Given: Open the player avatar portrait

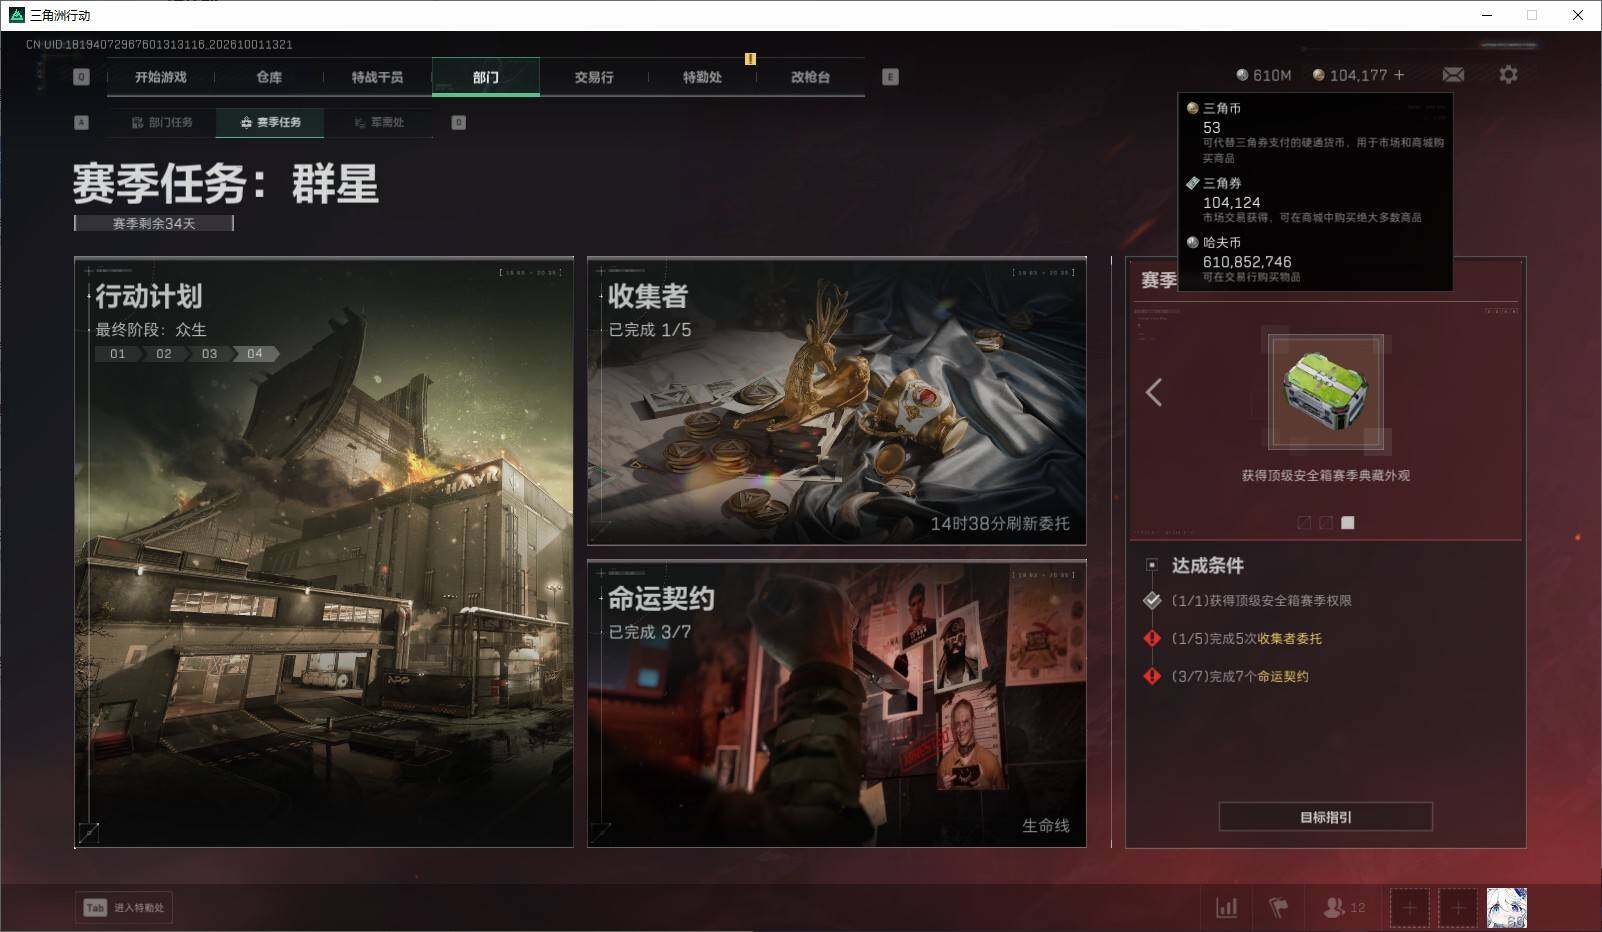Looking at the screenshot, I should pyautogui.click(x=1507, y=908).
